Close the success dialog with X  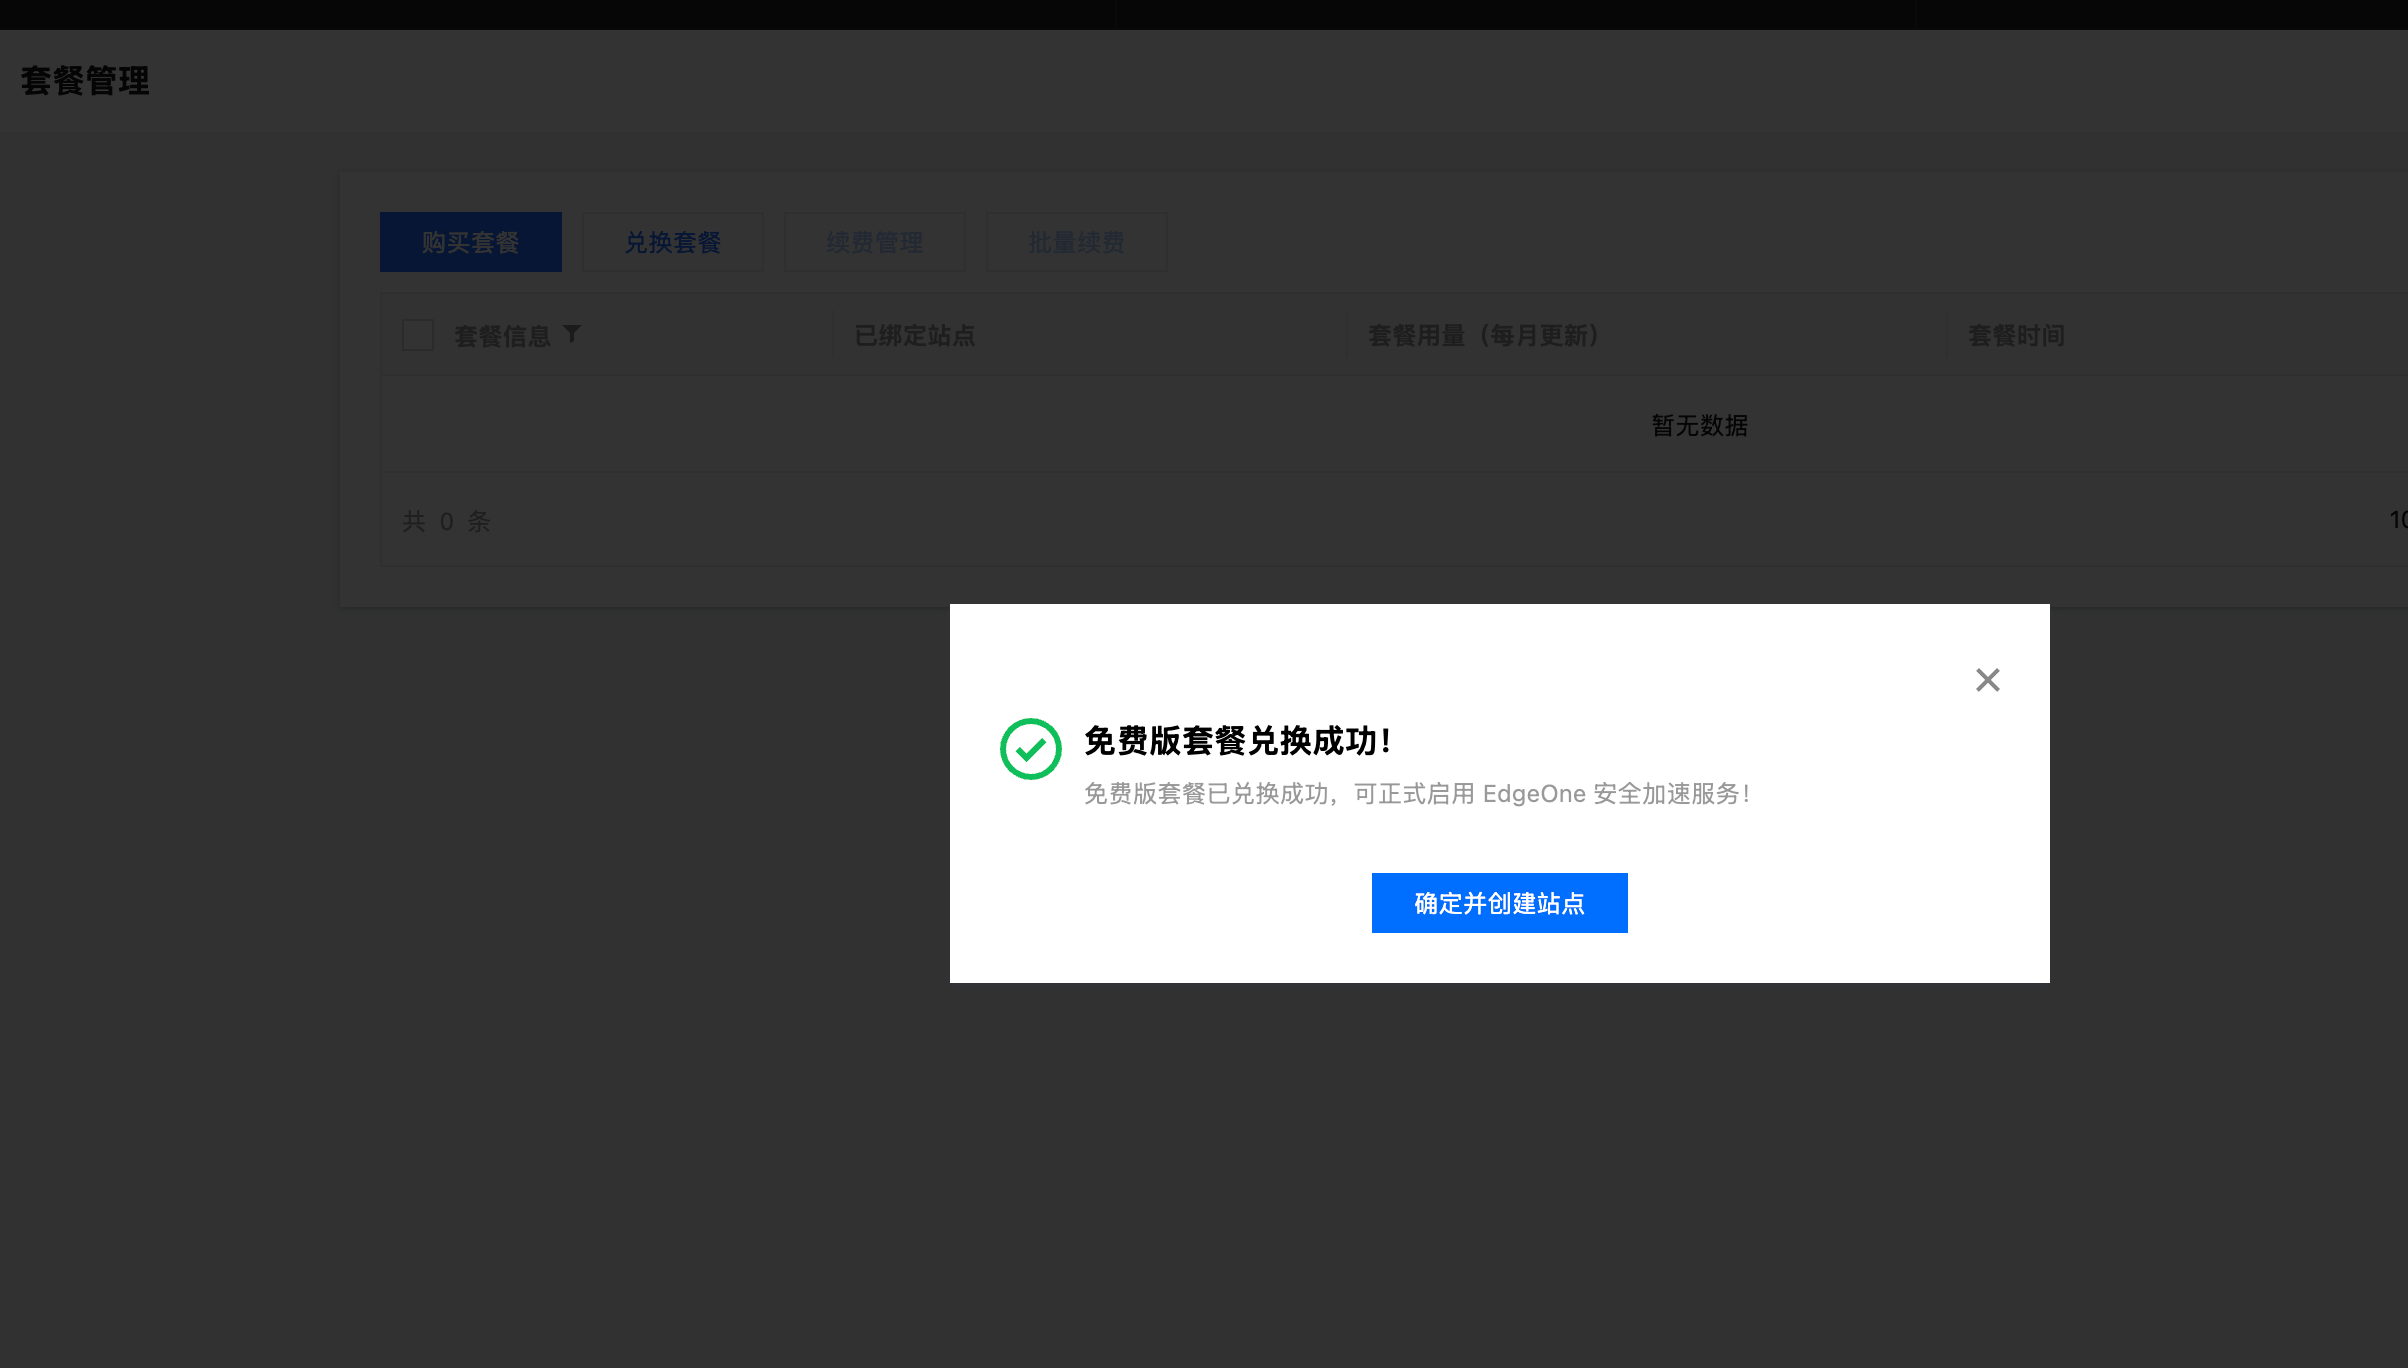[x=1987, y=680]
